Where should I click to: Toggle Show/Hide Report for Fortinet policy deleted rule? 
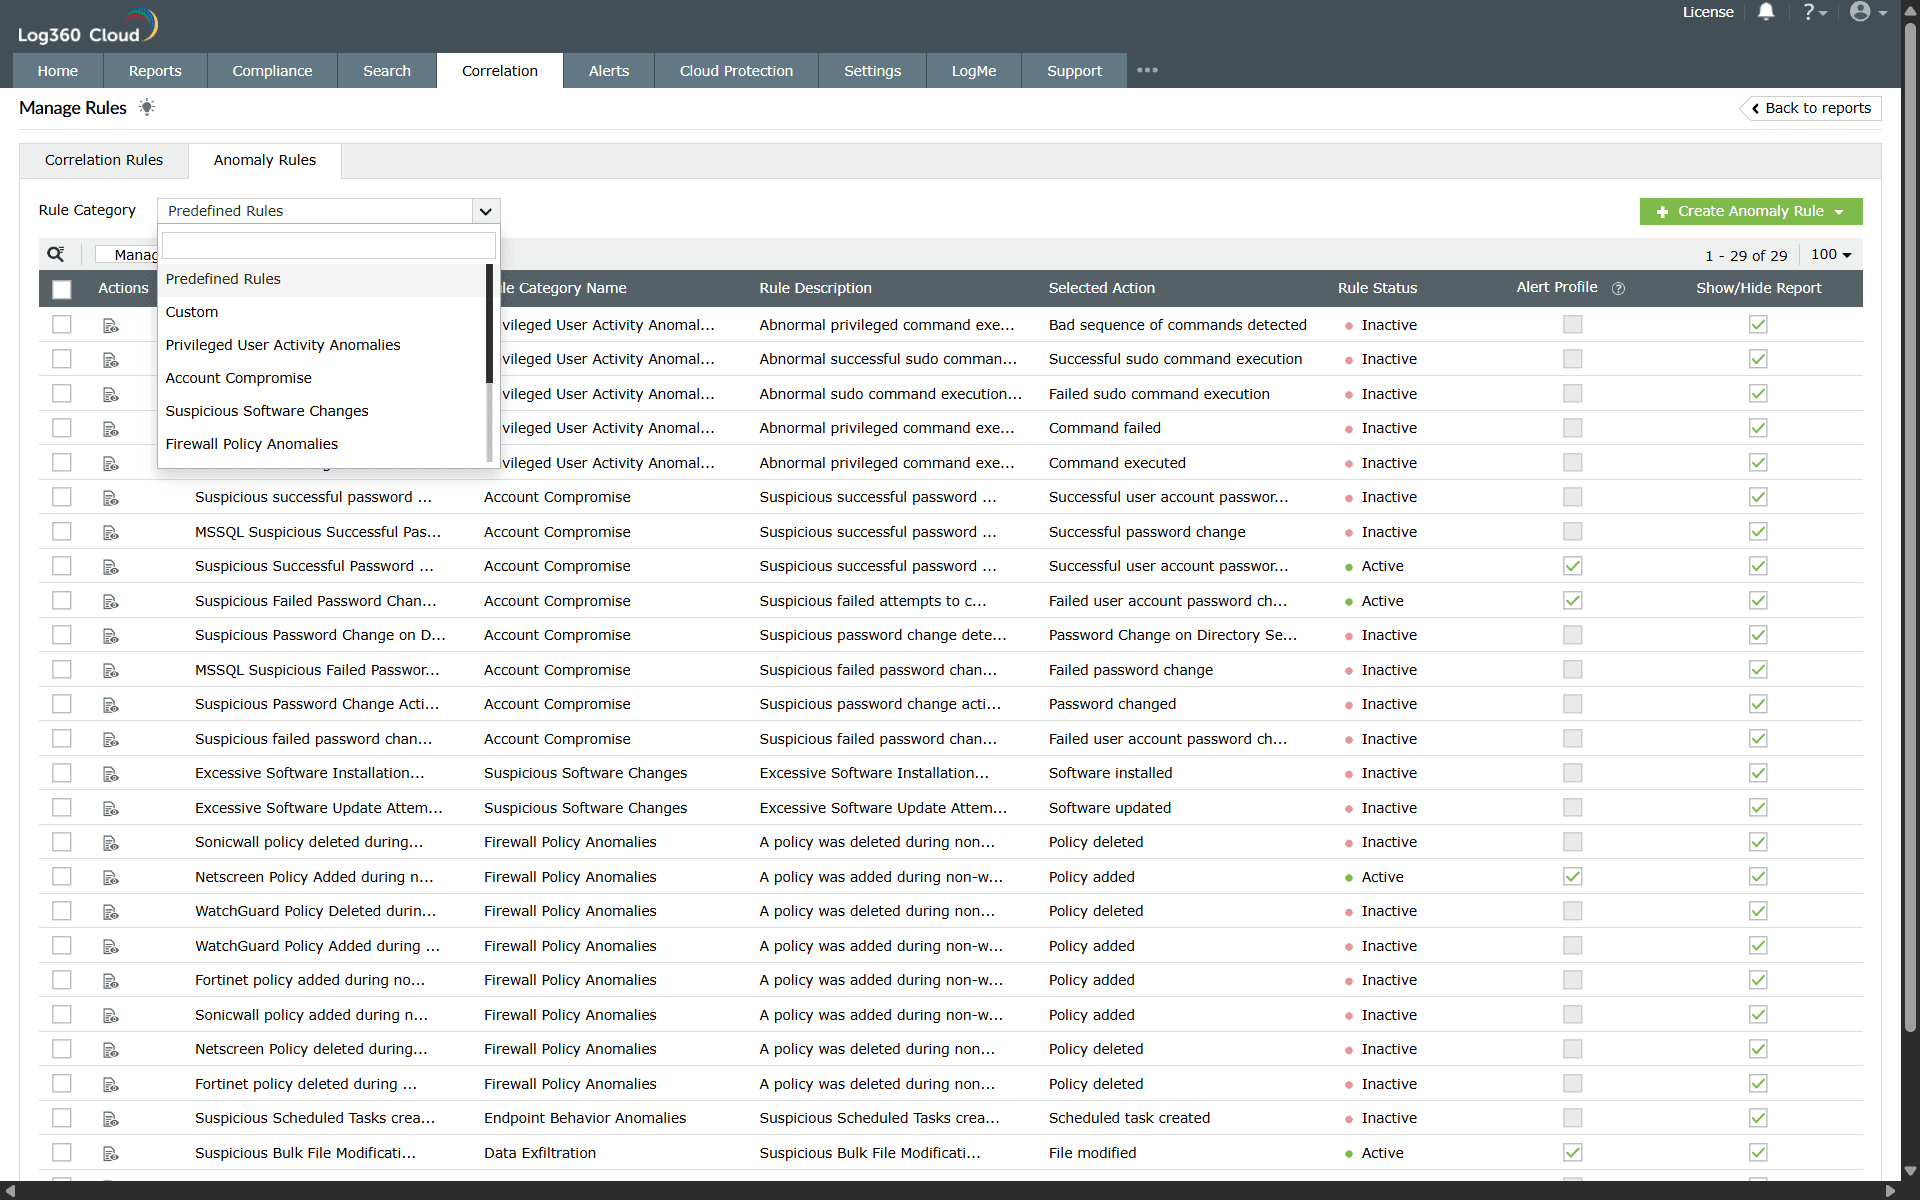(1758, 1084)
